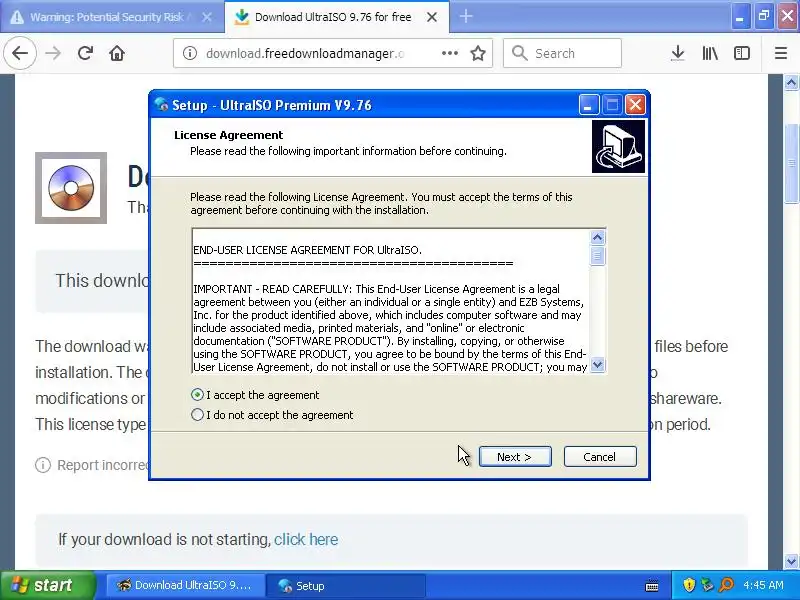Click the security shield tray icon
800x600 pixels.
pyautogui.click(x=689, y=585)
